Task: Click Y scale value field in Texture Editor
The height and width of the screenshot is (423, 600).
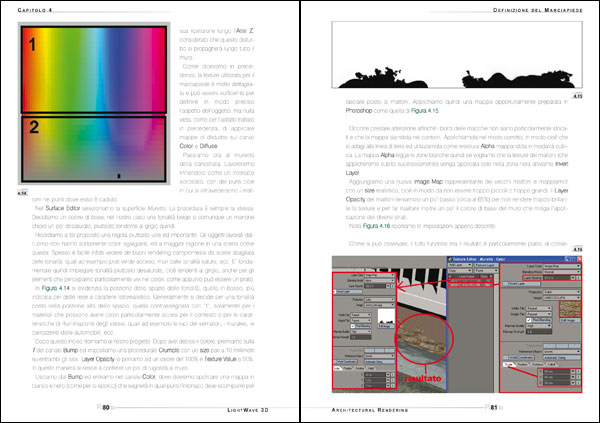Action: point(557,377)
